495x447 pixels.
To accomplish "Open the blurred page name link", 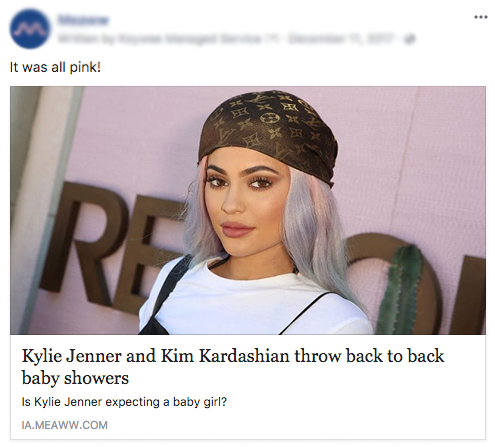I will (x=83, y=20).
